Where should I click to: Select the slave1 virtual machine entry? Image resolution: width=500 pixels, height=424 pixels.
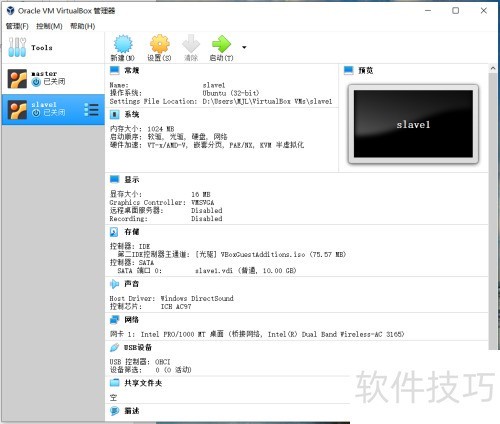pyautogui.click(x=53, y=109)
